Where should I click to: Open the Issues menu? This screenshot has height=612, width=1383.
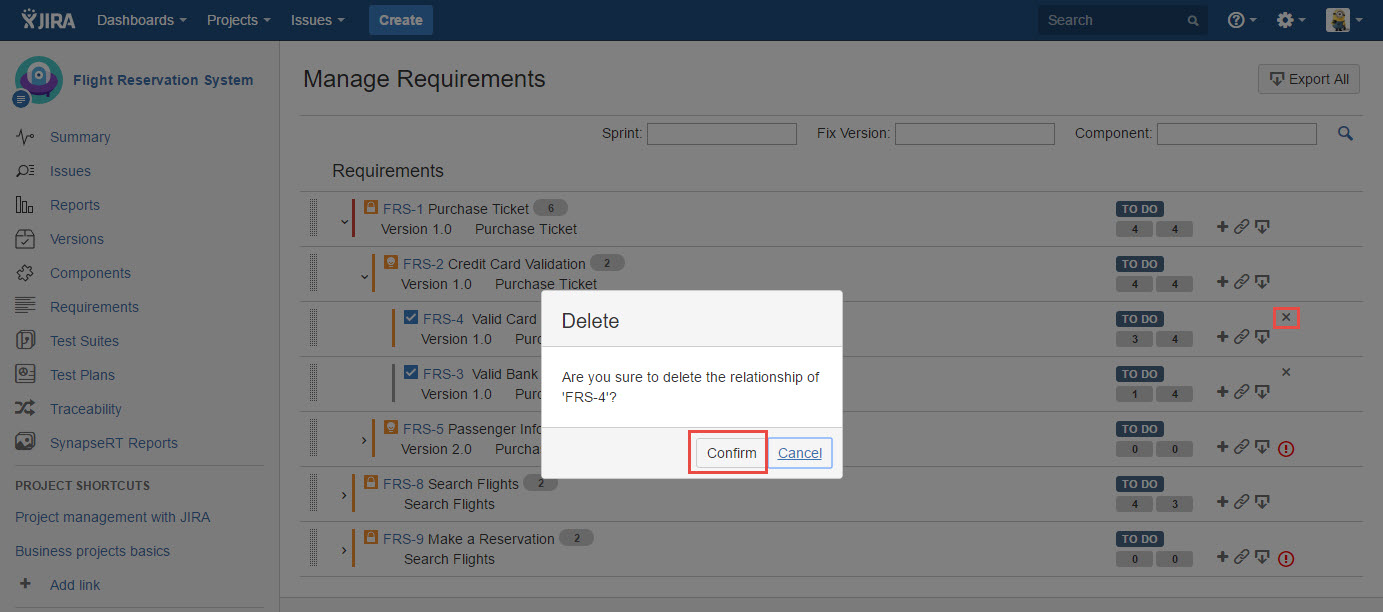(317, 20)
